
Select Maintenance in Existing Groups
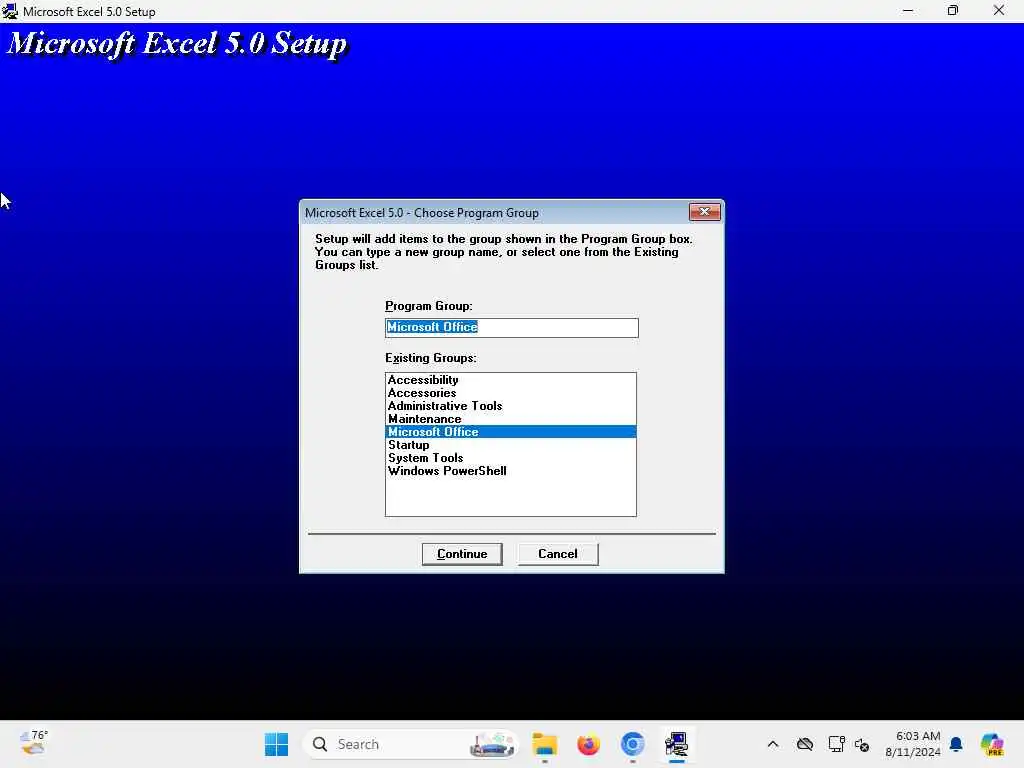pyautogui.click(x=511, y=419)
